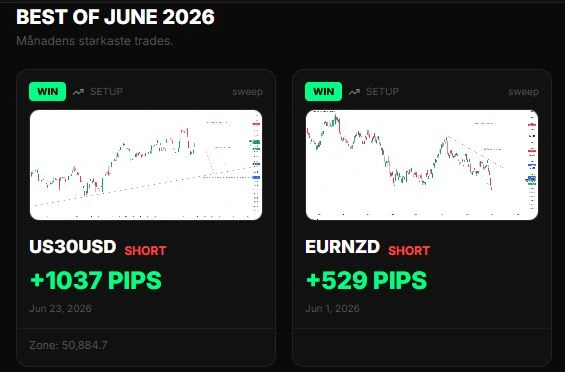Open the US30USD chart thumbnail

point(146,165)
